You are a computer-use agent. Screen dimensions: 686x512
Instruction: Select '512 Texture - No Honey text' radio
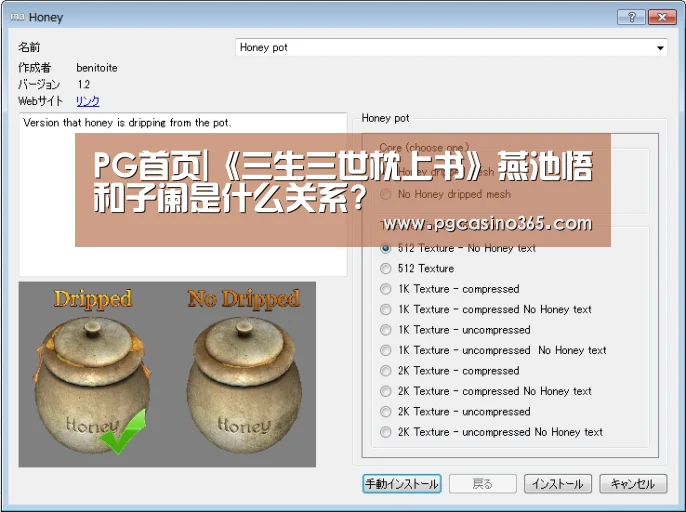pyautogui.click(x=385, y=248)
